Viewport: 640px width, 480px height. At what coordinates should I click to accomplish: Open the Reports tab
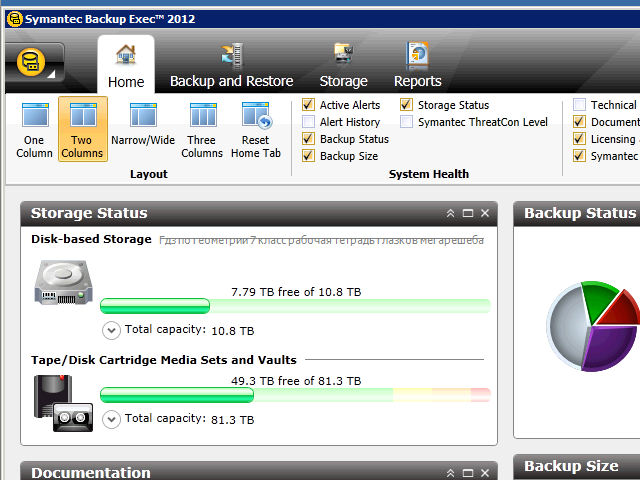[418, 65]
